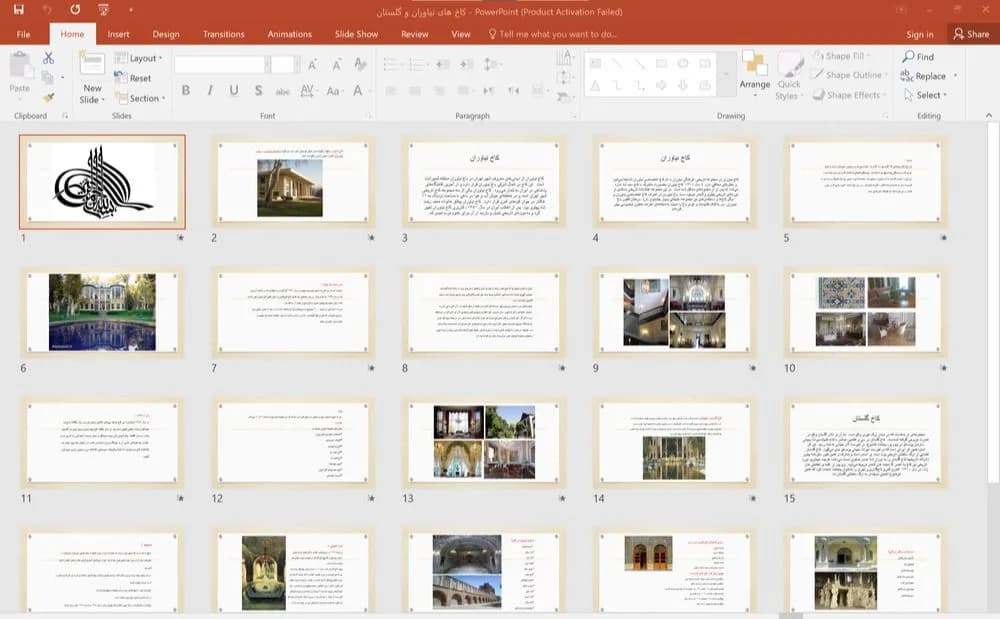This screenshot has height=619, width=1000.
Task: Switch to the Transitions tab
Action: (223, 34)
